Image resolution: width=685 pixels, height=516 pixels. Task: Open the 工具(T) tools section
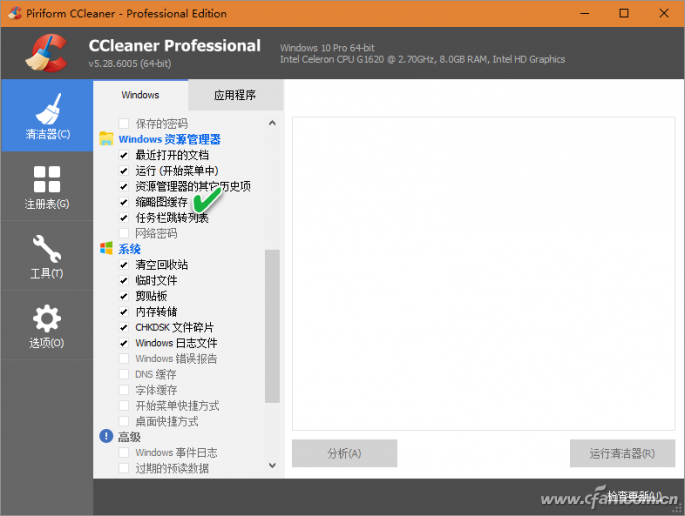pos(47,256)
